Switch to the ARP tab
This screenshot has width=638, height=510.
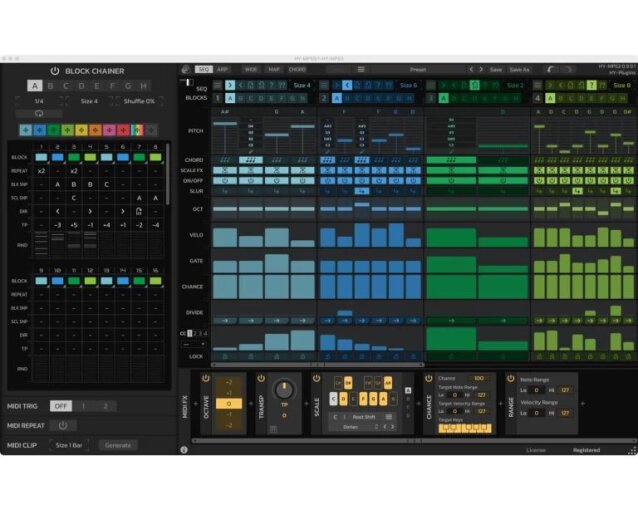pyautogui.click(x=222, y=69)
